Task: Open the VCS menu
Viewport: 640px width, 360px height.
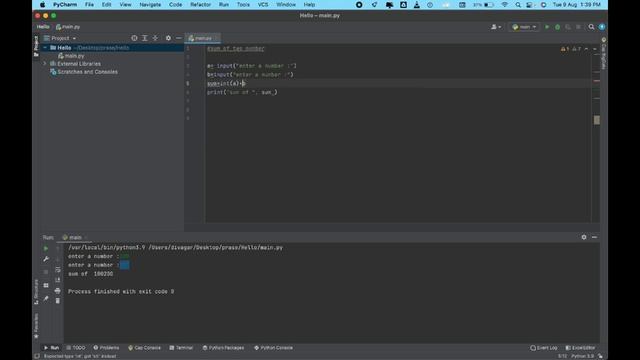Action: (263, 5)
